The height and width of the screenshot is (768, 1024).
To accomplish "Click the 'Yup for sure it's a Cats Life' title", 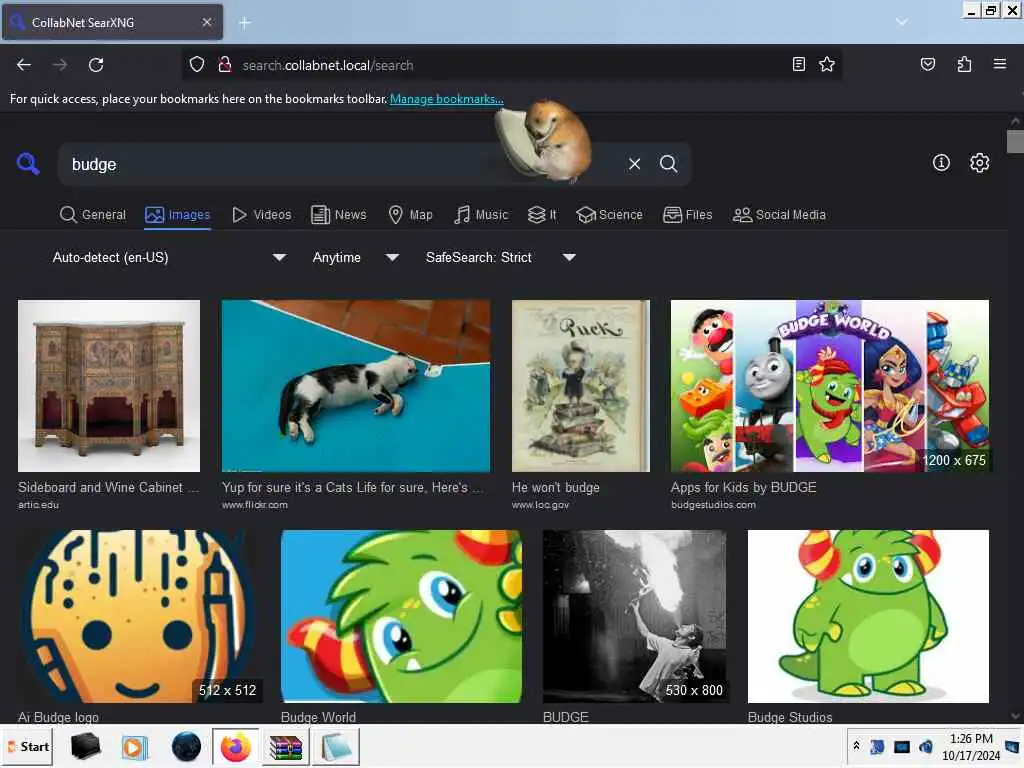I will 353,487.
